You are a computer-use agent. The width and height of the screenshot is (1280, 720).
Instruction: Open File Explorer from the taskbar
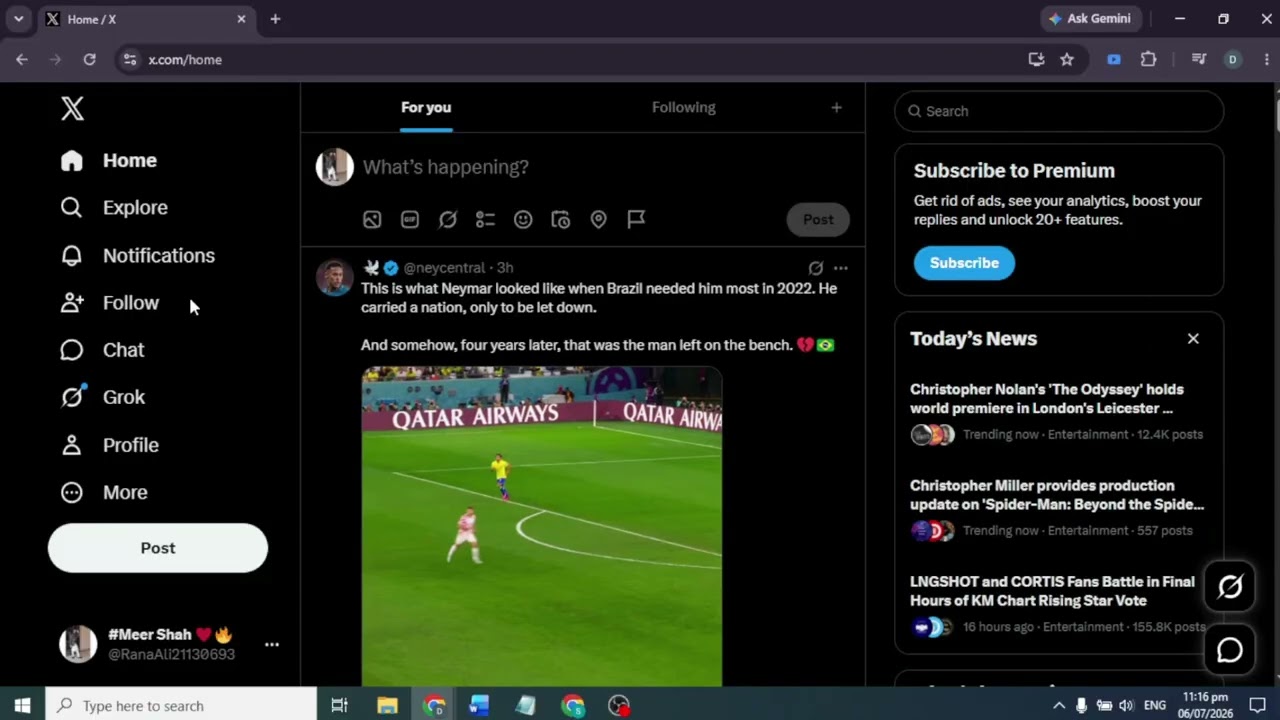387,706
